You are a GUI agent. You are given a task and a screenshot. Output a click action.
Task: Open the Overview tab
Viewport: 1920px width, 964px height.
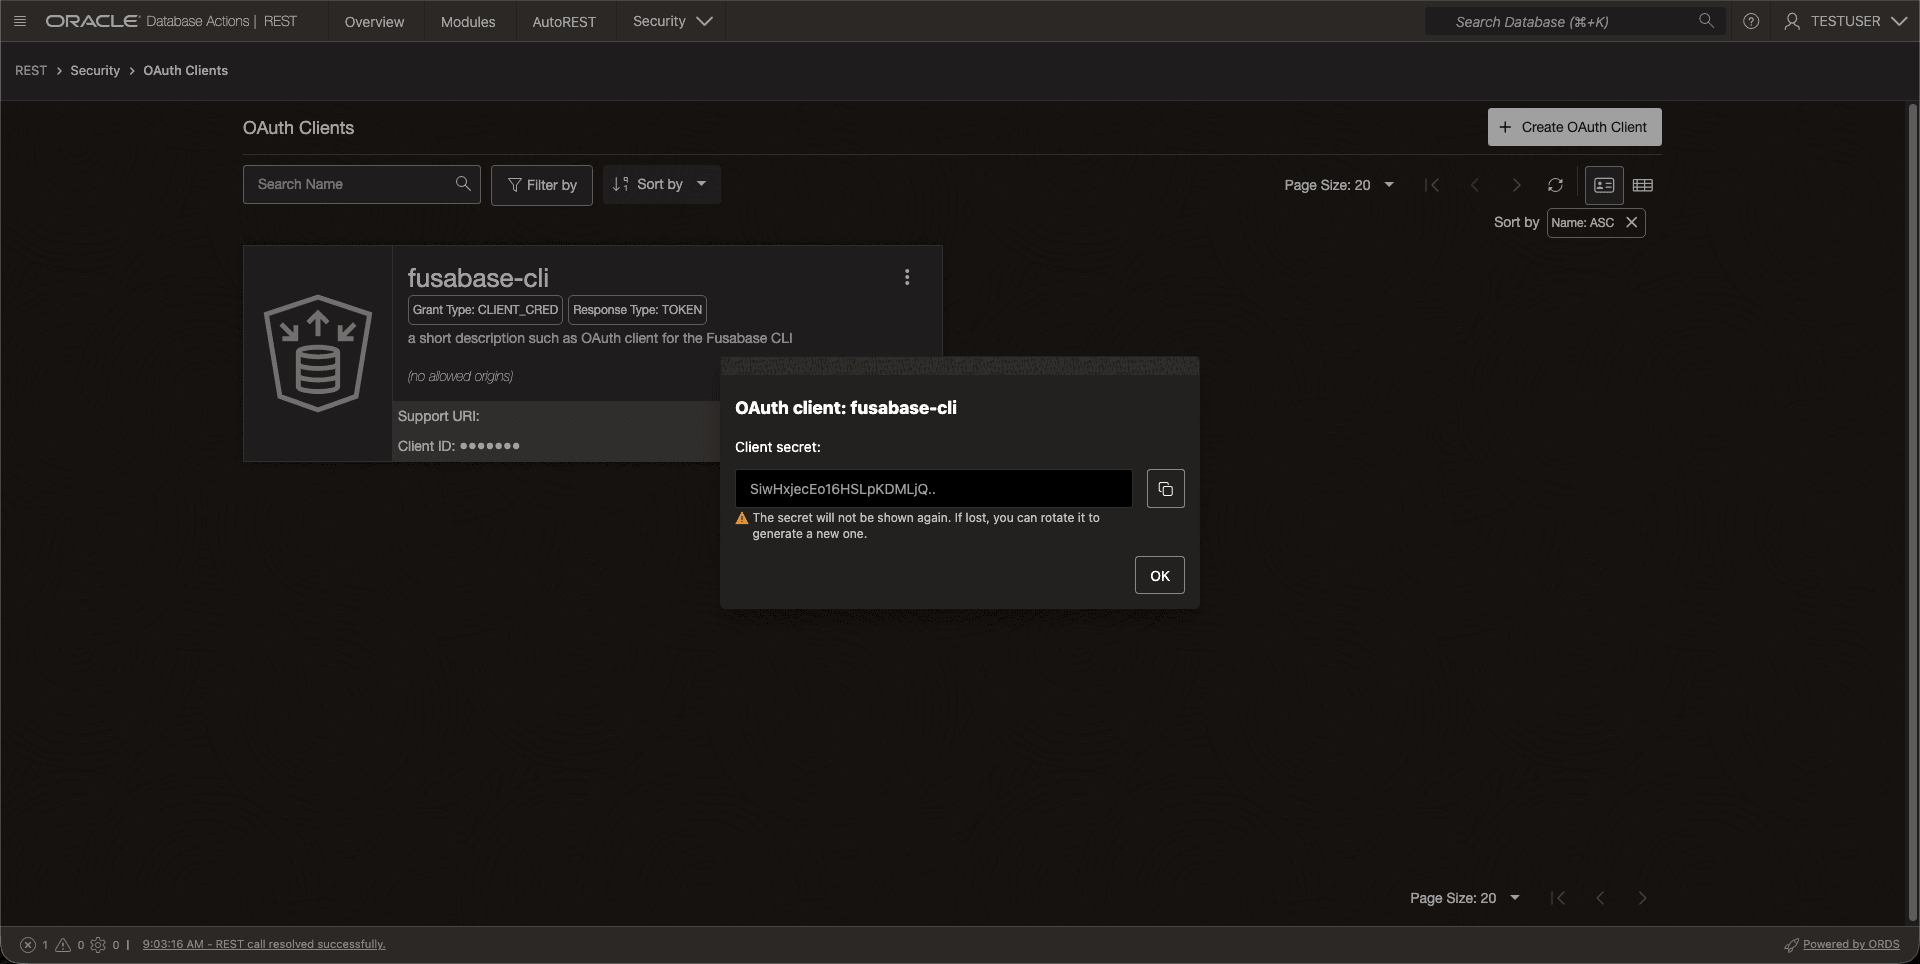click(374, 21)
